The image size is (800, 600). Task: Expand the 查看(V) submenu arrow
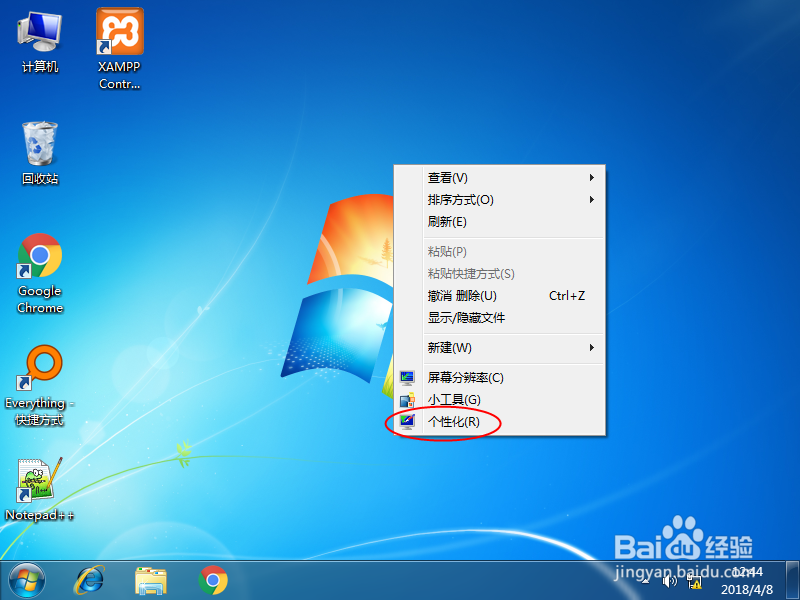(591, 178)
